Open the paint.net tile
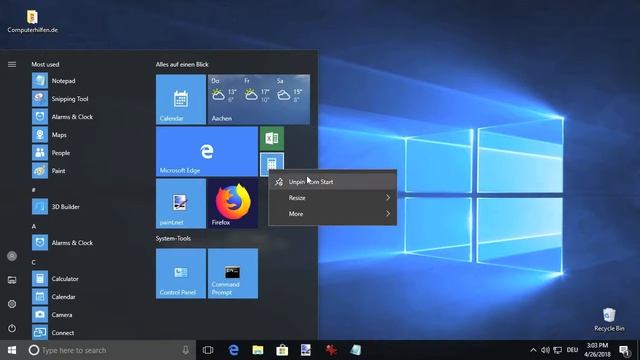This screenshot has width=640, height=360. click(x=181, y=203)
